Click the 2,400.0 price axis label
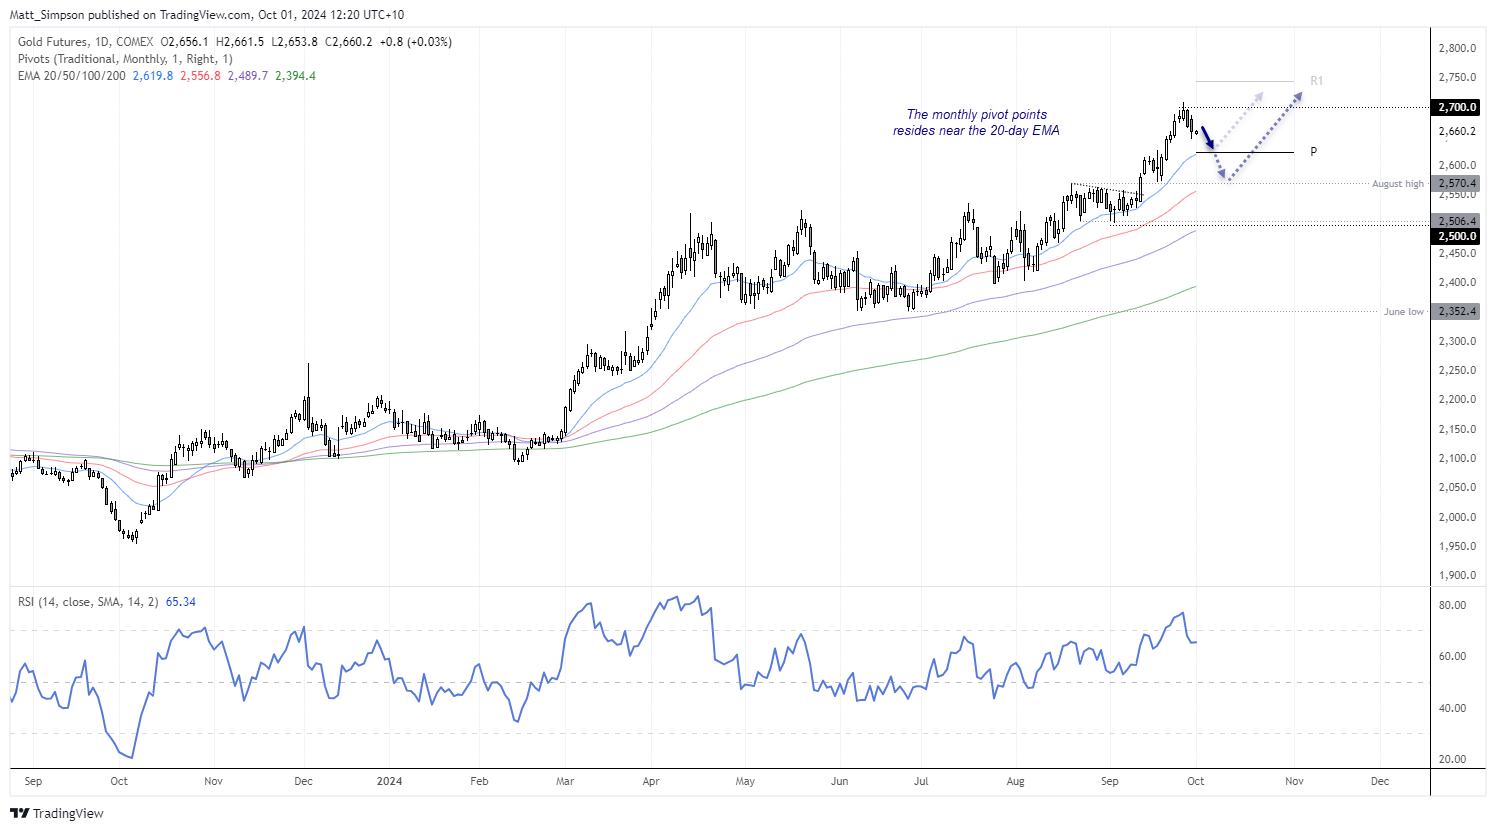 pos(1457,283)
